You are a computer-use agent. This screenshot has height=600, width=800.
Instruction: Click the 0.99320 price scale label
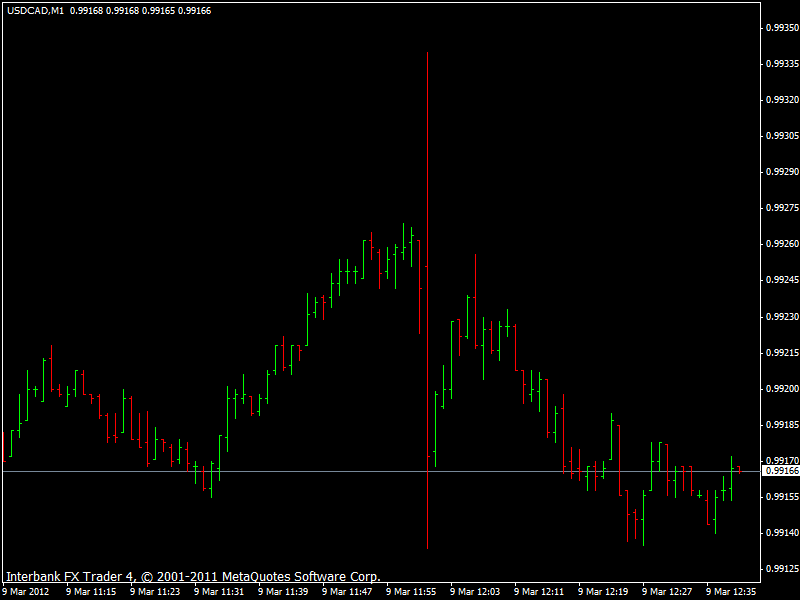click(x=782, y=99)
